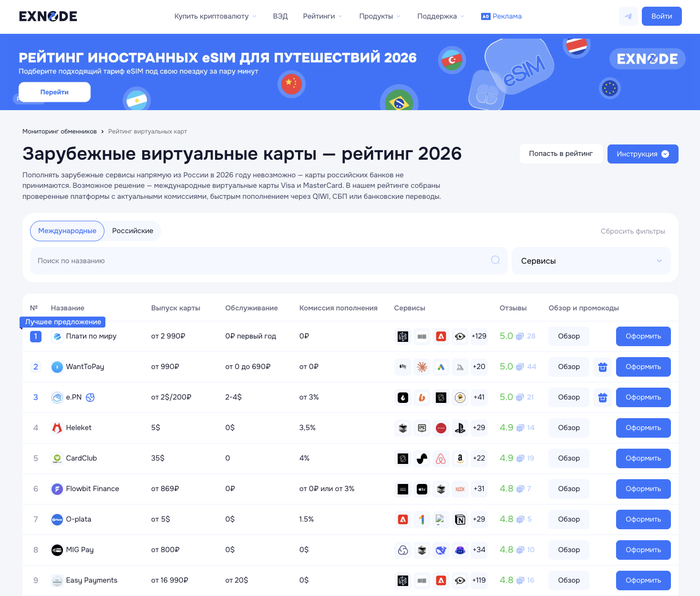Open Обзор for WantToPay
The image size is (700, 596).
coord(569,367)
